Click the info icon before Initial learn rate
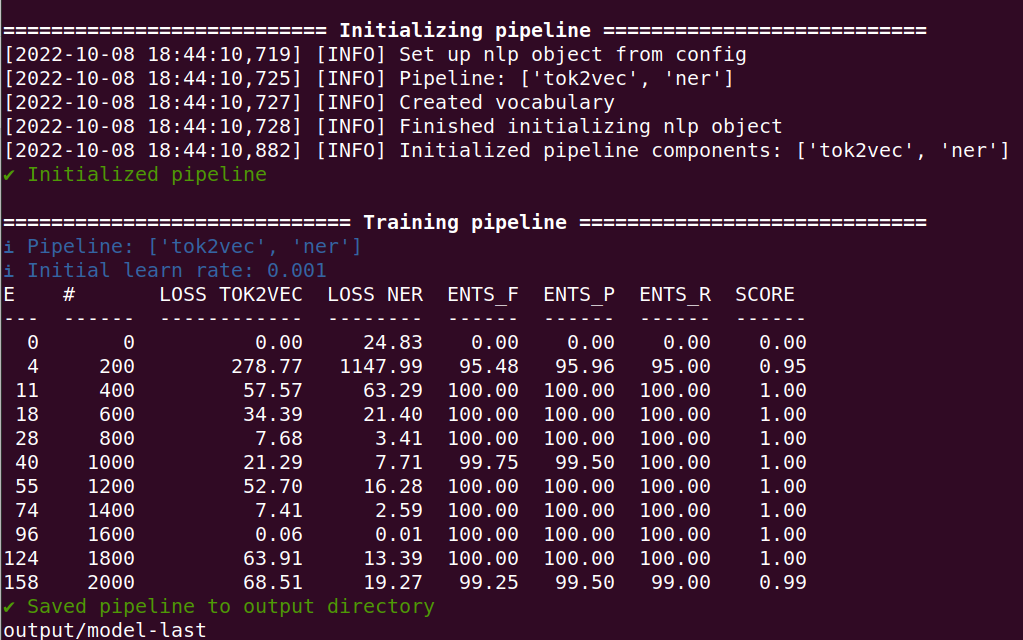The height and width of the screenshot is (640, 1023). (8, 271)
